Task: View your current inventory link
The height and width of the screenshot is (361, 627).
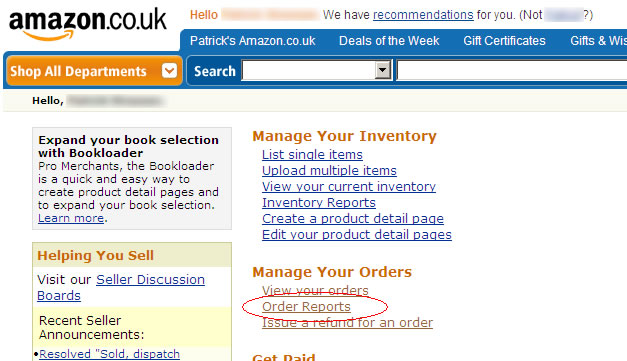Action: [x=349, y=186]
